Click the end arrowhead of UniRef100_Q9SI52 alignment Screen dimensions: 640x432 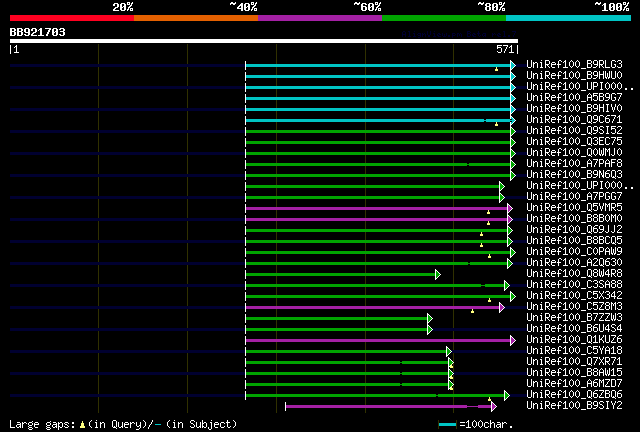click(x=513, y=131)
